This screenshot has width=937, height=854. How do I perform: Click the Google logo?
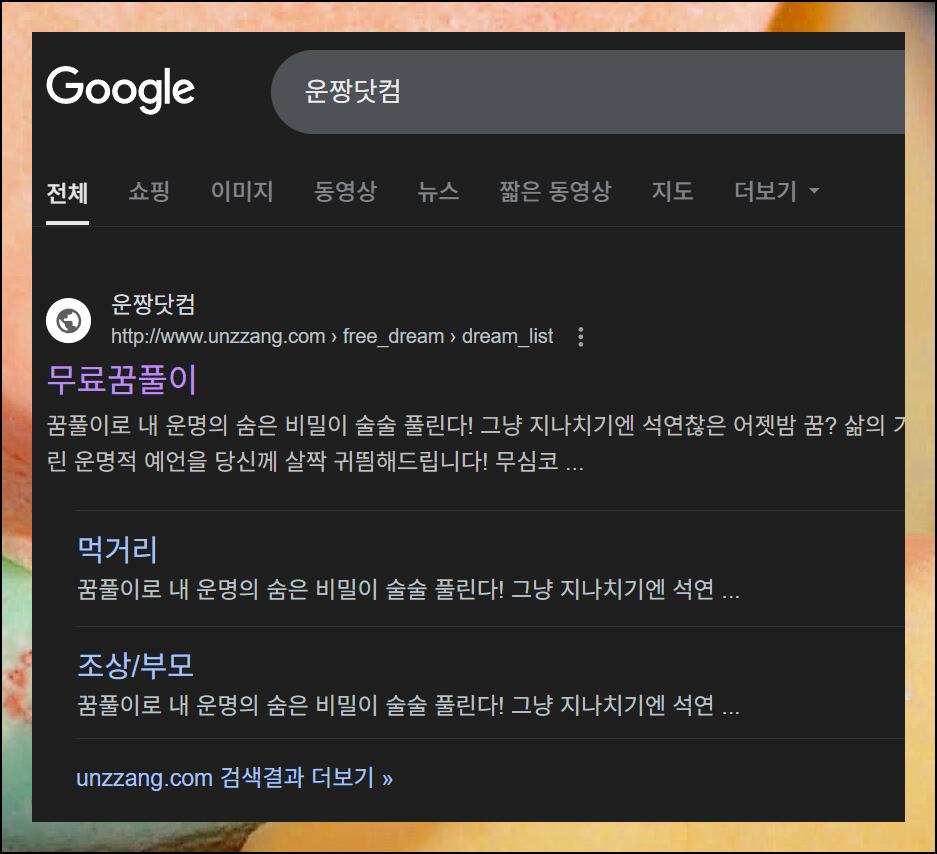click(121, 90)
